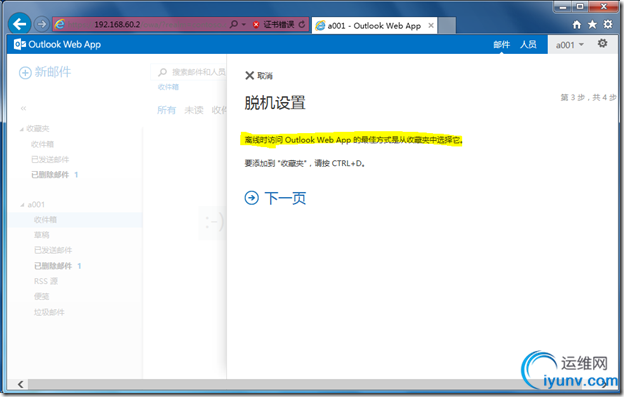The height and width of the screenshot is (397, 624).
Task: Open 已删除邮件 under 收藏夹
Action: (50, 175)
